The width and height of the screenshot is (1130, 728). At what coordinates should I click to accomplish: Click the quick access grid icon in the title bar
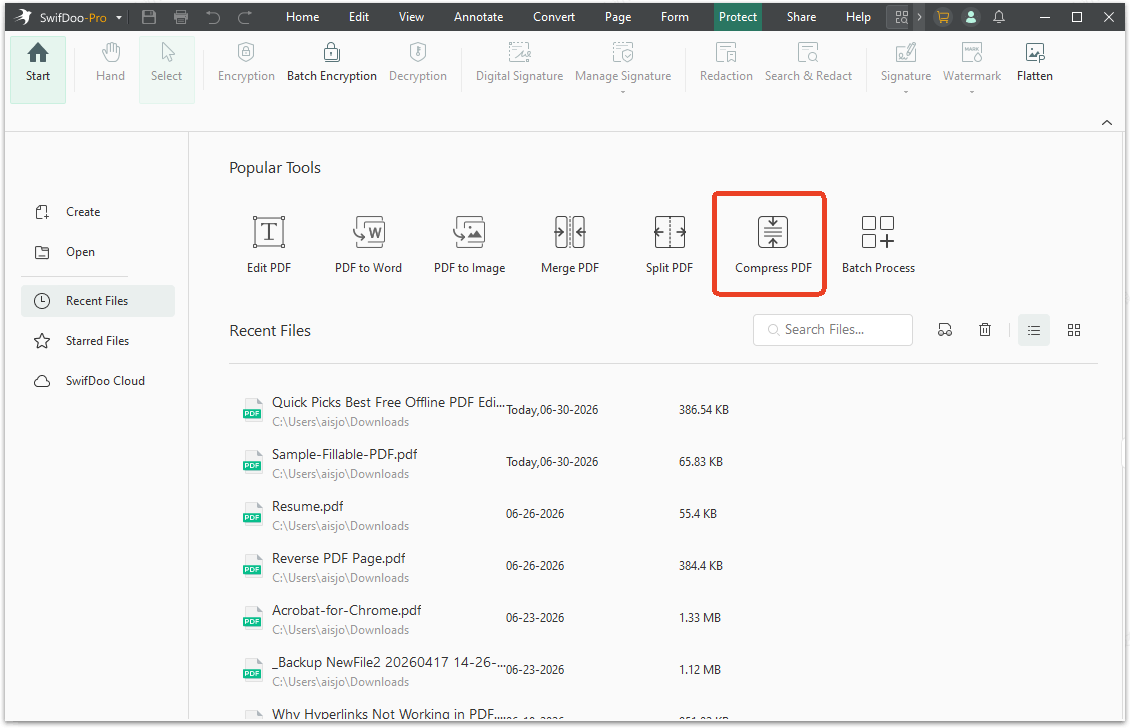(x=901, y=17)
